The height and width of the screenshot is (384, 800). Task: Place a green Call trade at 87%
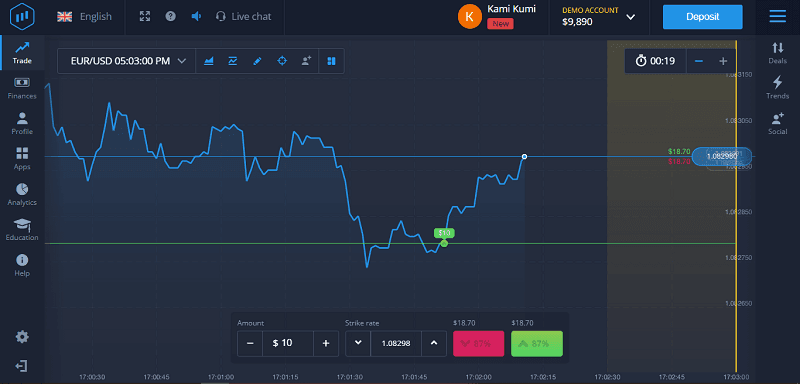pyautogui.click(x=537, y=343)
